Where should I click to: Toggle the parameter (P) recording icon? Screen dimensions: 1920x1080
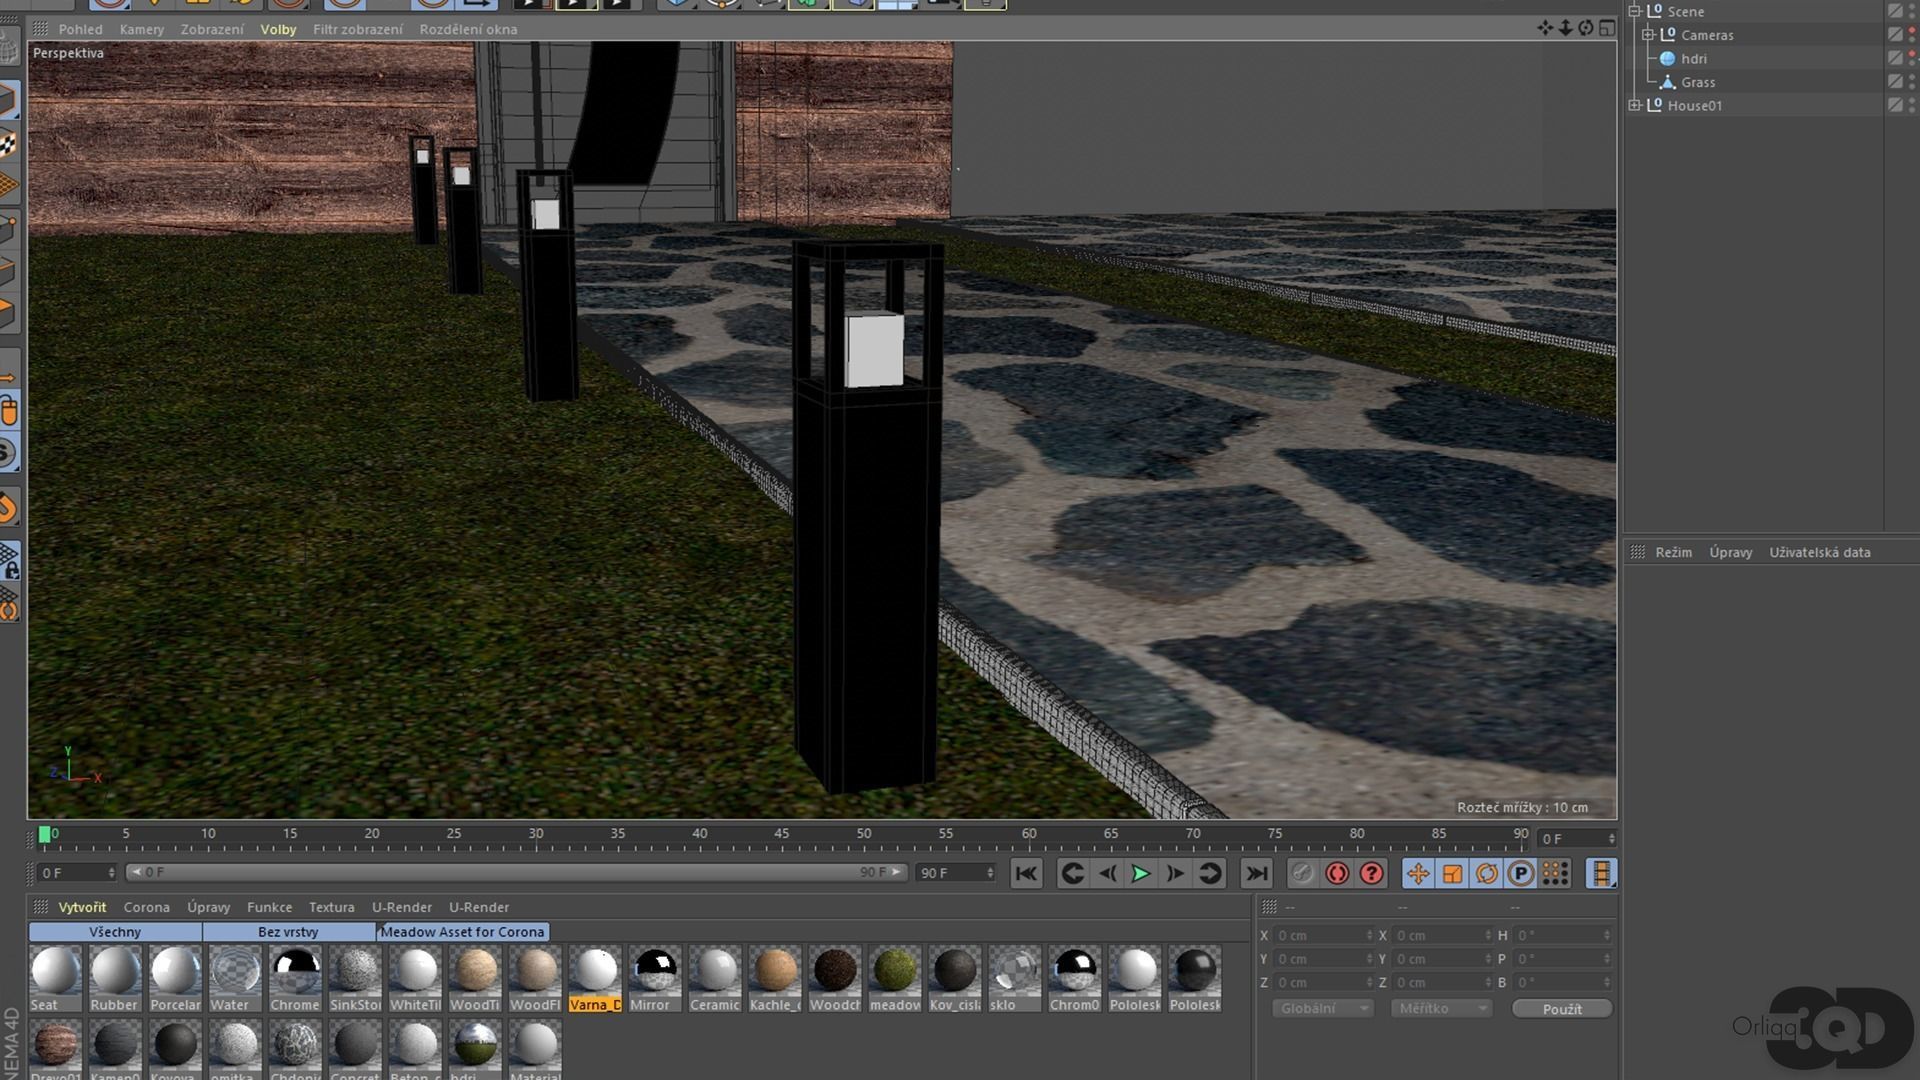coord(1521,873)
